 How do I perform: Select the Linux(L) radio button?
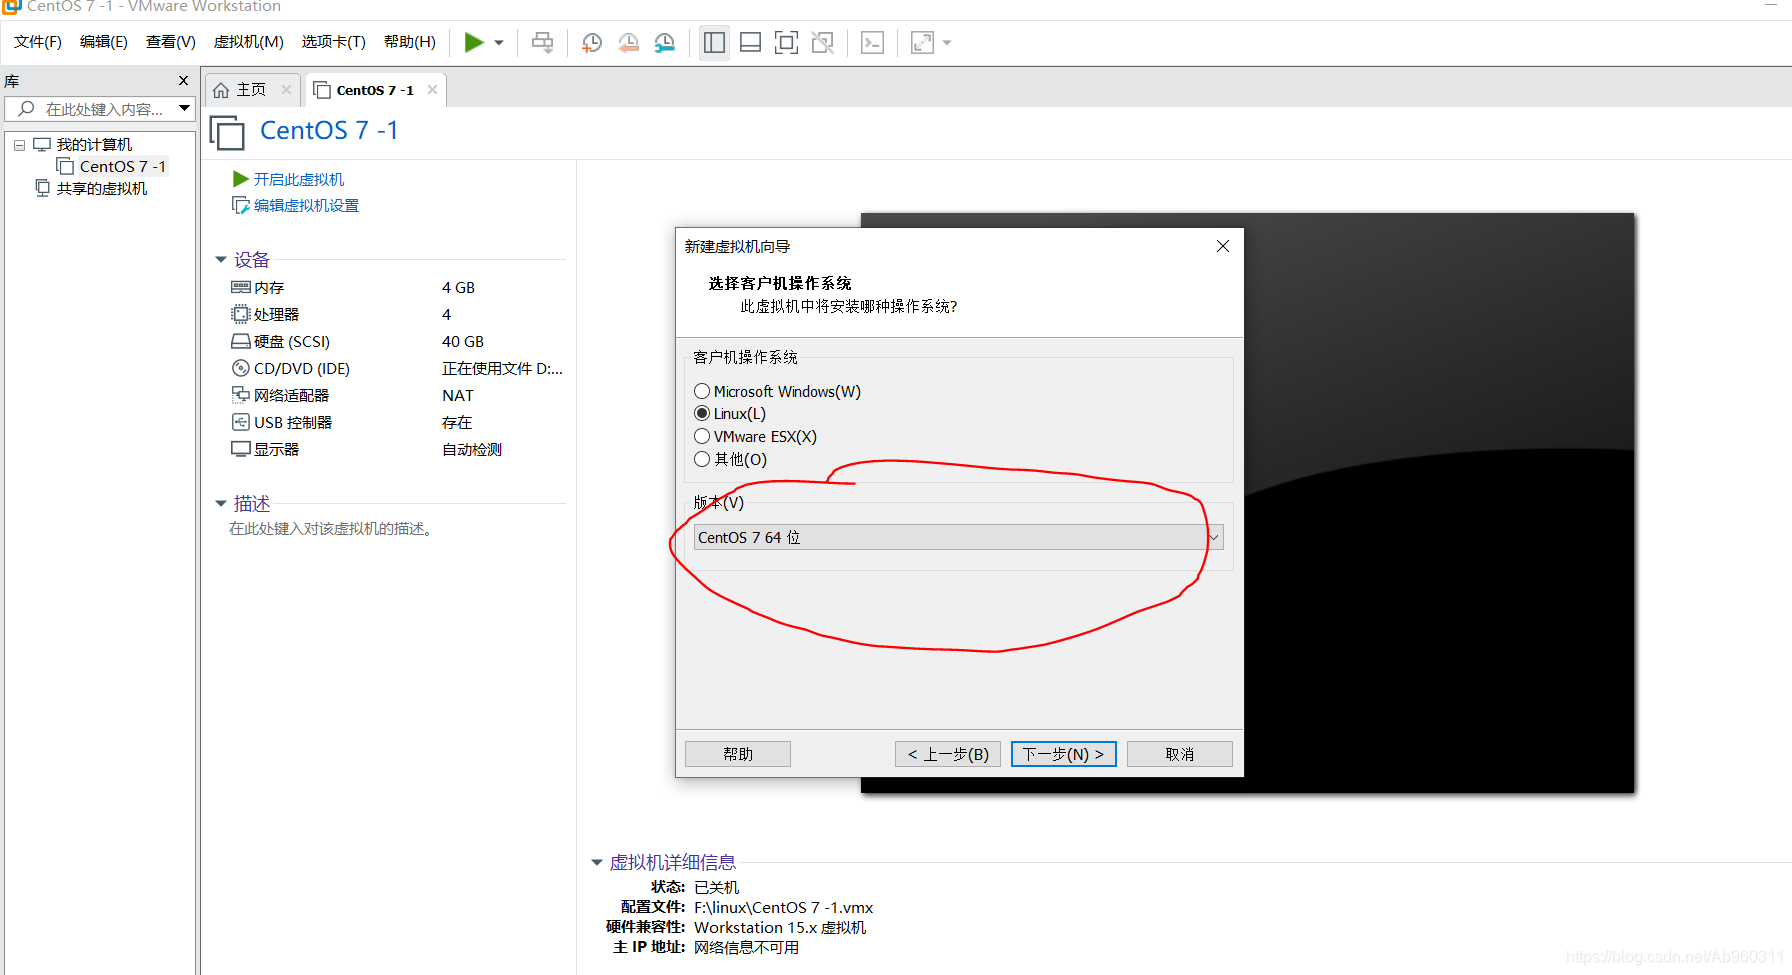(702, 413)
